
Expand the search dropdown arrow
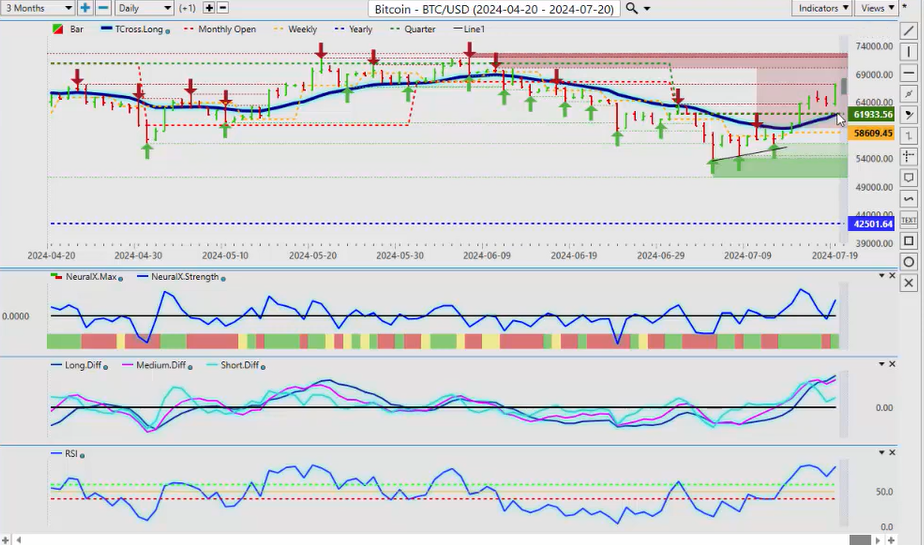pyautogui.click(x=647, y=9)
